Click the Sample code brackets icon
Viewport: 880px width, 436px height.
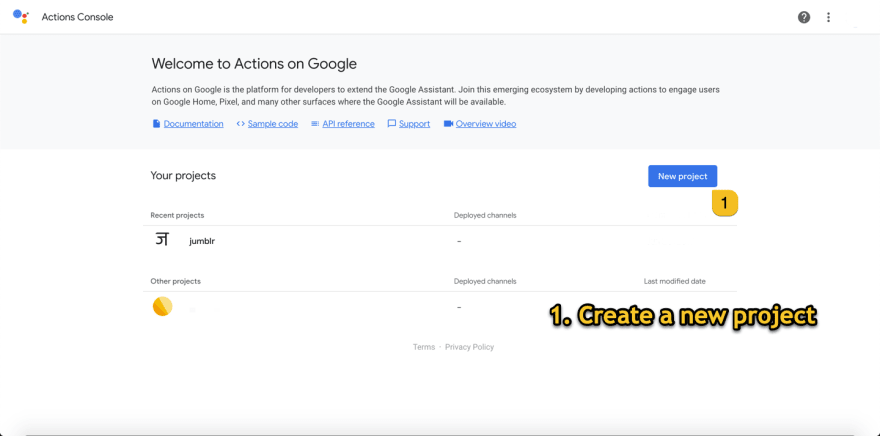(x=240, y=123)
